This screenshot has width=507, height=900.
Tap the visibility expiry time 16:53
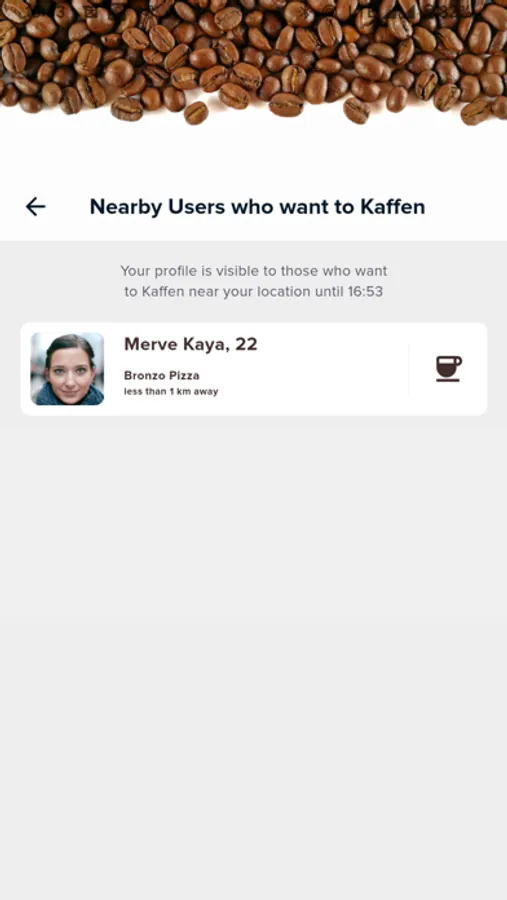click(x=365, y=292)
